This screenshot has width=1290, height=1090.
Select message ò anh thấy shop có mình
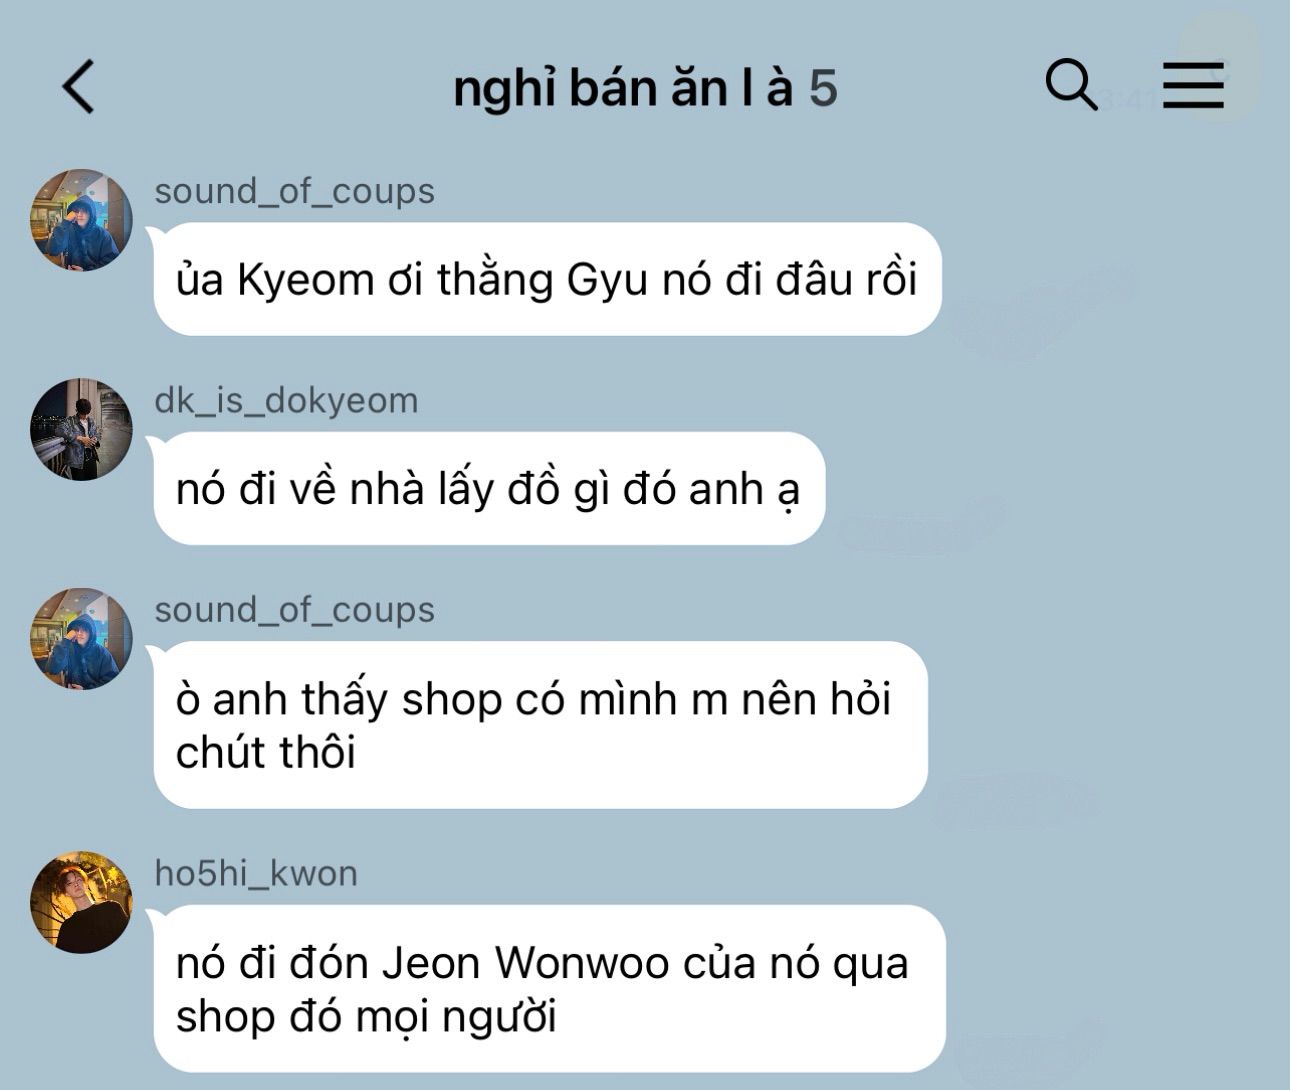coord(540,725)
